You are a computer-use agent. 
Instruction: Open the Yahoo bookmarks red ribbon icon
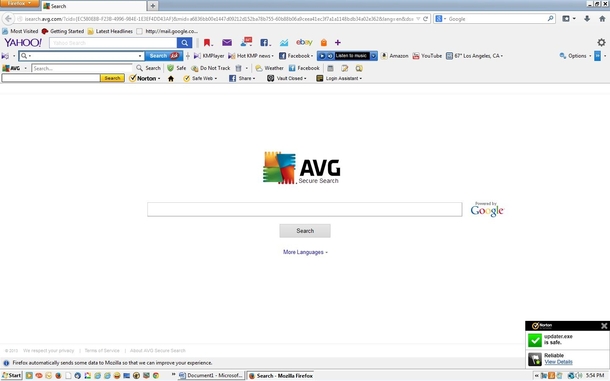[207, 42]
